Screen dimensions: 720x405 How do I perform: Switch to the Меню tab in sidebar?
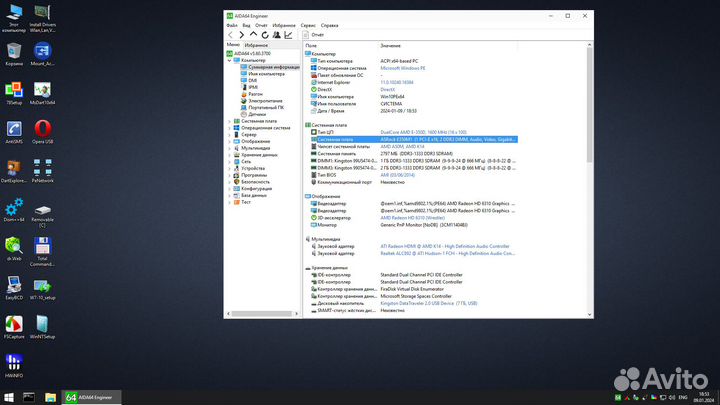tap(233, 45)
